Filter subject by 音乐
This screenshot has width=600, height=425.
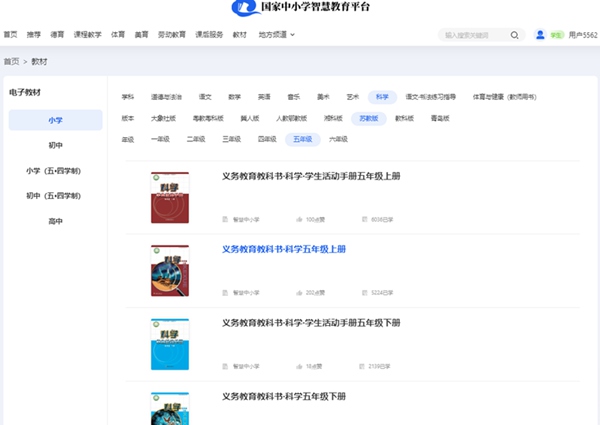click(x=293, y=97)
